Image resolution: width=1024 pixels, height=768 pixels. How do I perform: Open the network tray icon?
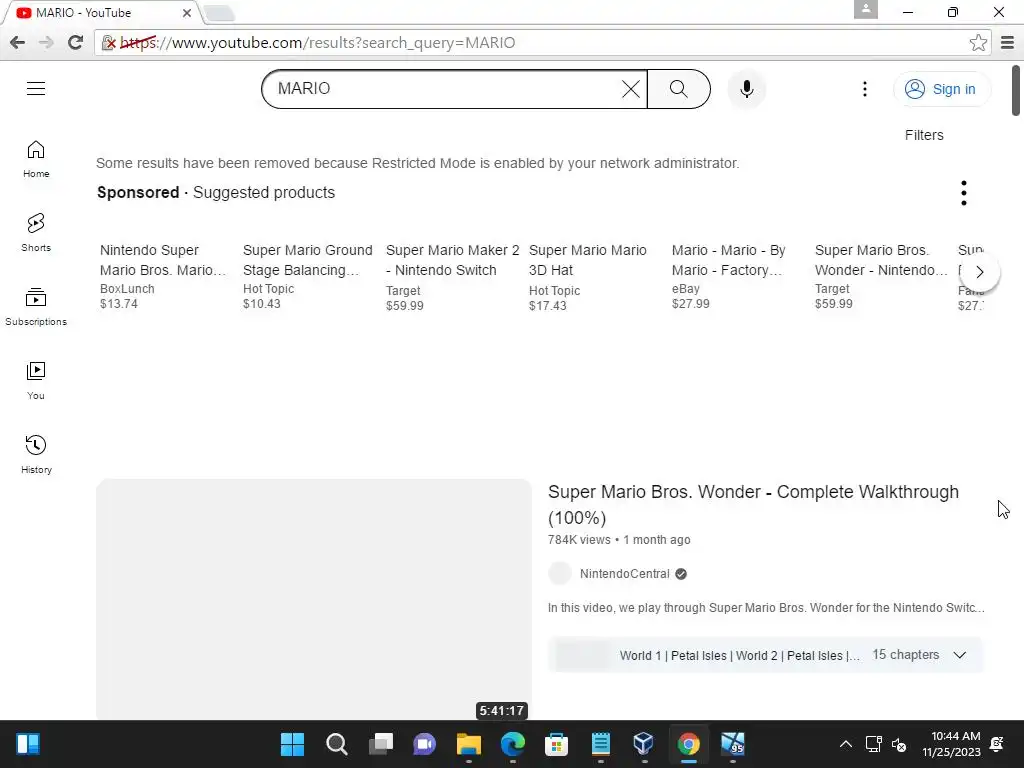(873, 744)
